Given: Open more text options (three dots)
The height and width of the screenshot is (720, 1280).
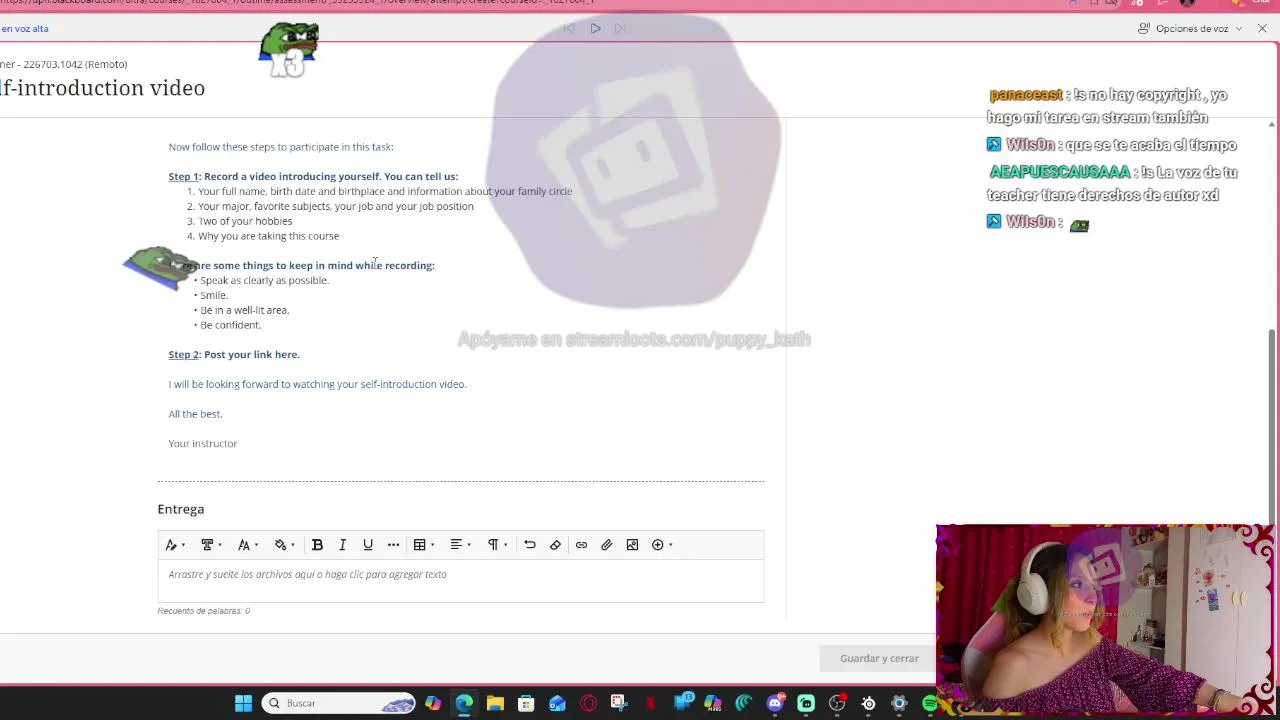Looking at the screenshot, I should click(393, 545).
